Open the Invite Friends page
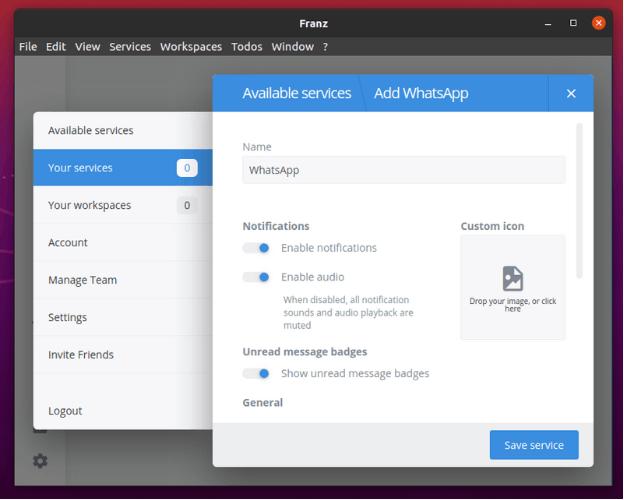 81,355
